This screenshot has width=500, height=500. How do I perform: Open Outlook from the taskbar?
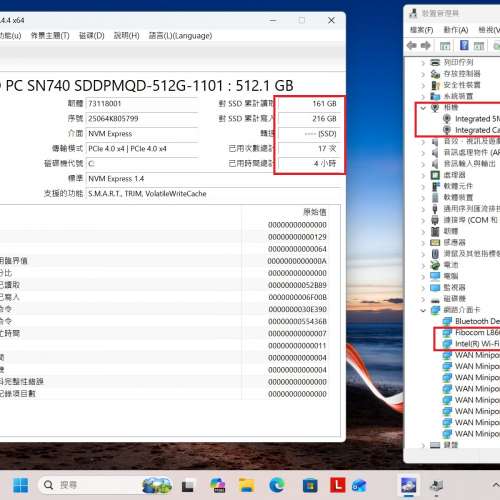pyautogui.click(x=359, y=485)
